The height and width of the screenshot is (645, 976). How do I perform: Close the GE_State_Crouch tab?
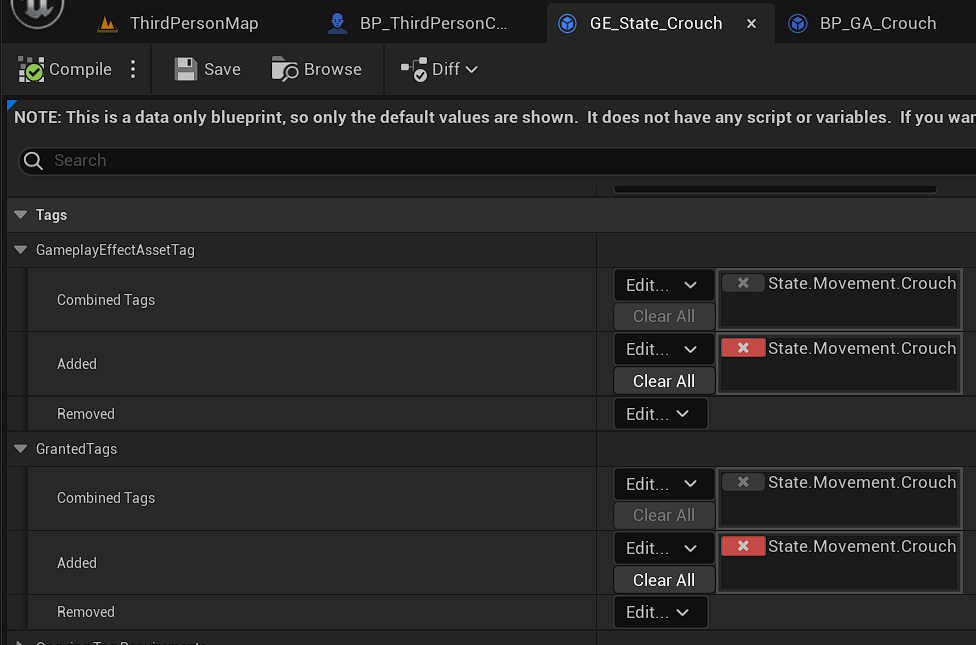click(751, 24)
